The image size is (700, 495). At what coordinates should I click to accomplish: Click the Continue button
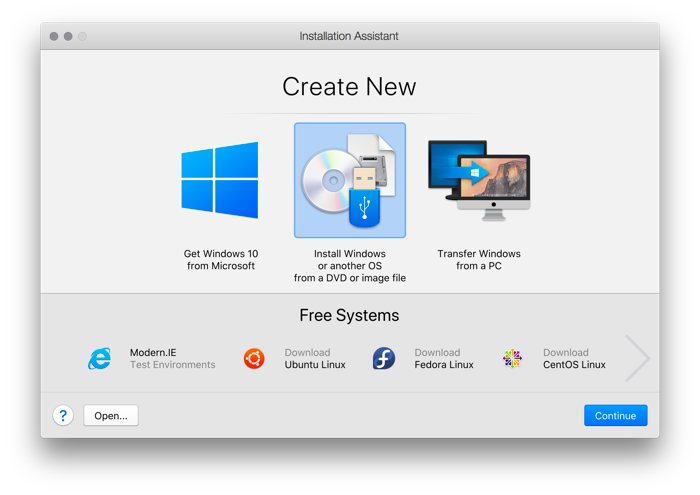pos(615,416)
